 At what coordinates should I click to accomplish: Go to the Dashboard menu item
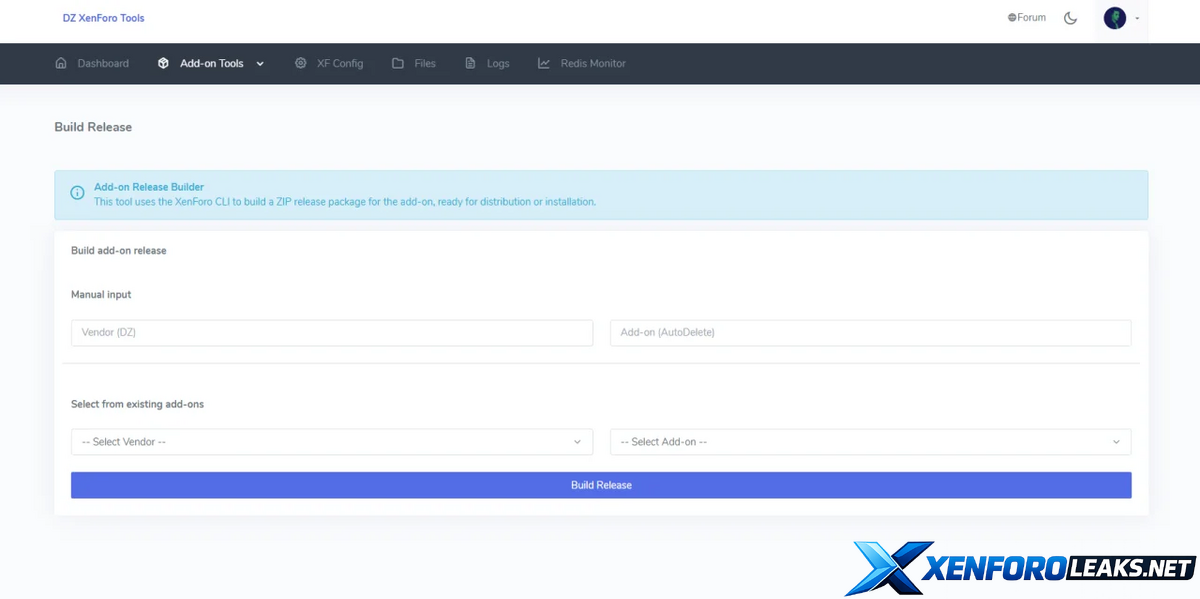click(103, 63)
